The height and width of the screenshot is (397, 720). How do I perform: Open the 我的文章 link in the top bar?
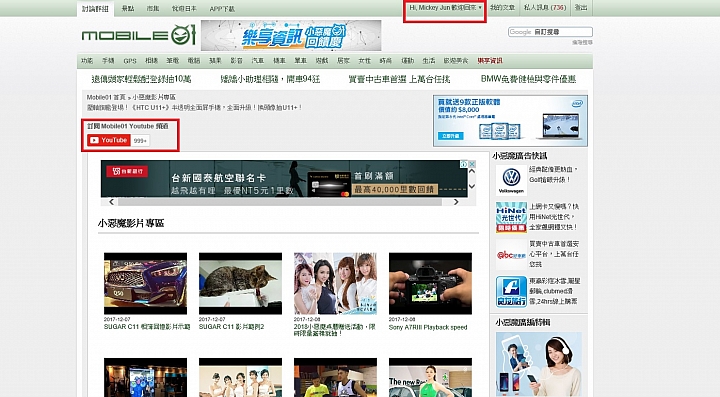coord(502,8)
